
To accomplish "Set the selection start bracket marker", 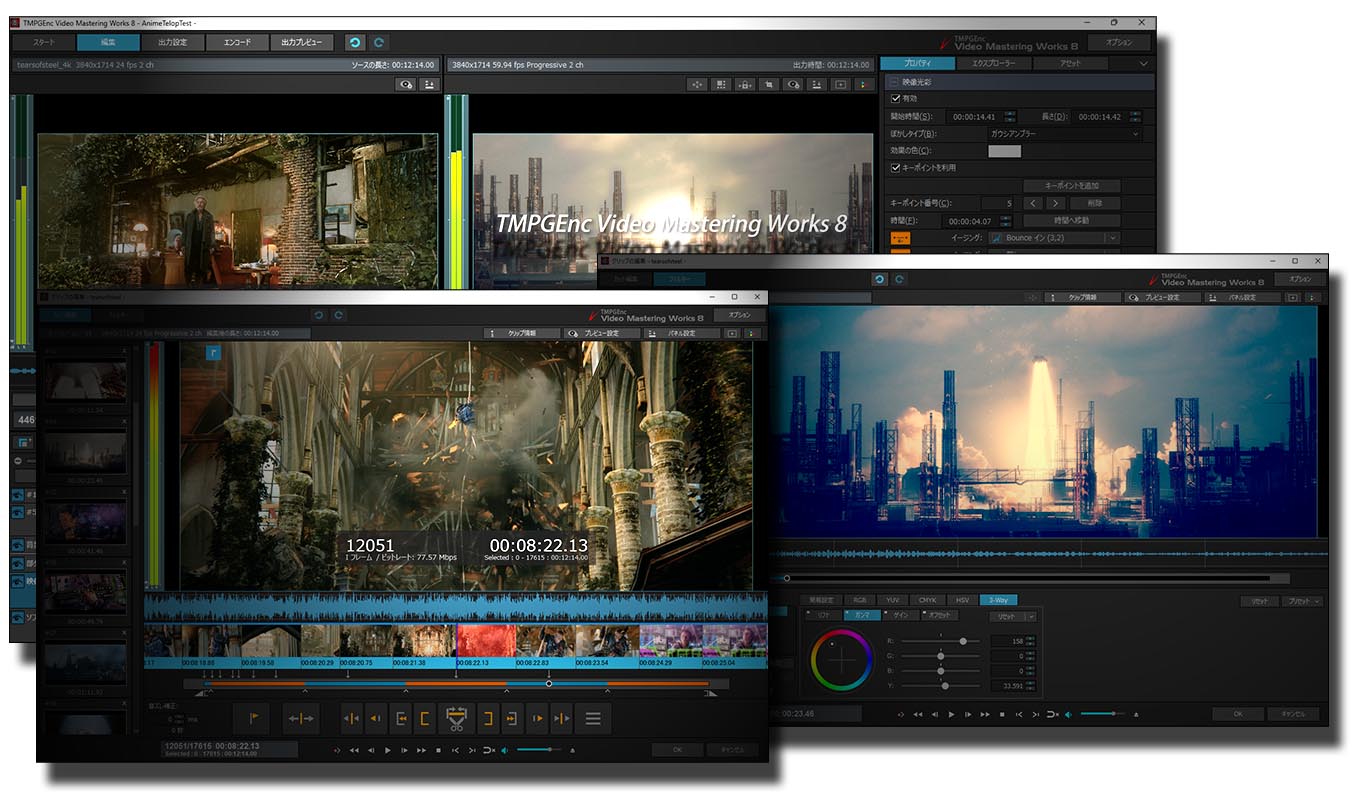I will point(425,718).
